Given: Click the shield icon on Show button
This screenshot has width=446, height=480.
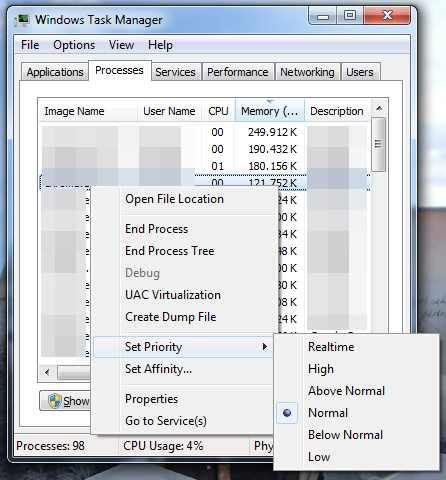Looking at the screenshot, I should (x=54, y=401).
